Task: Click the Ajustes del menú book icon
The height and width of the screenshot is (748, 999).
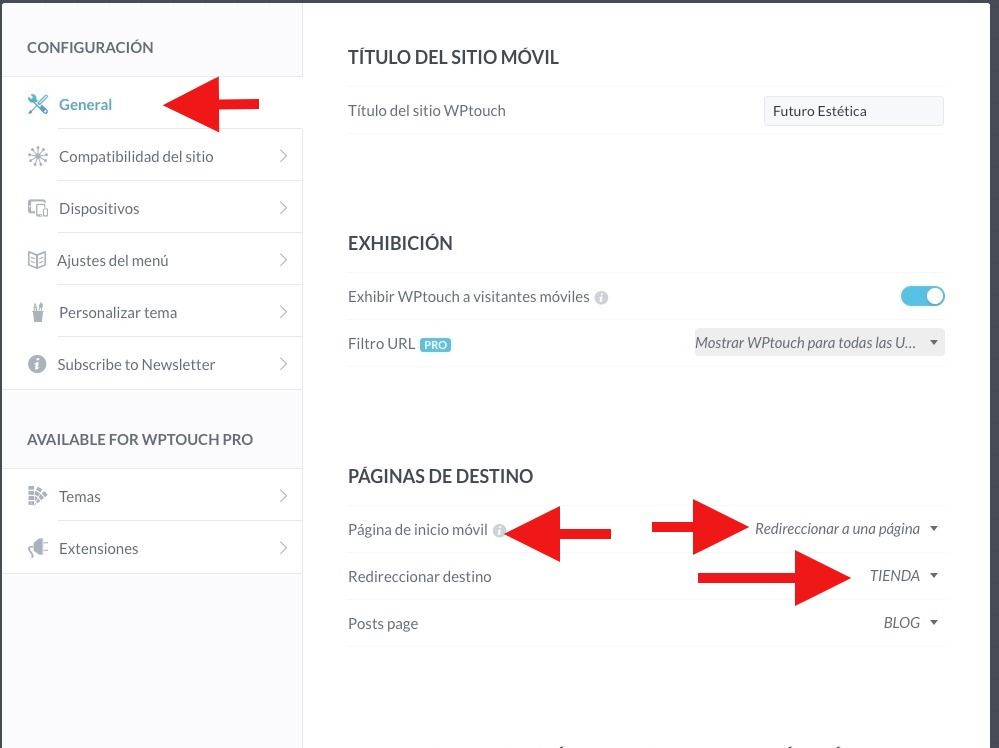Action: (x=37, y=260)
